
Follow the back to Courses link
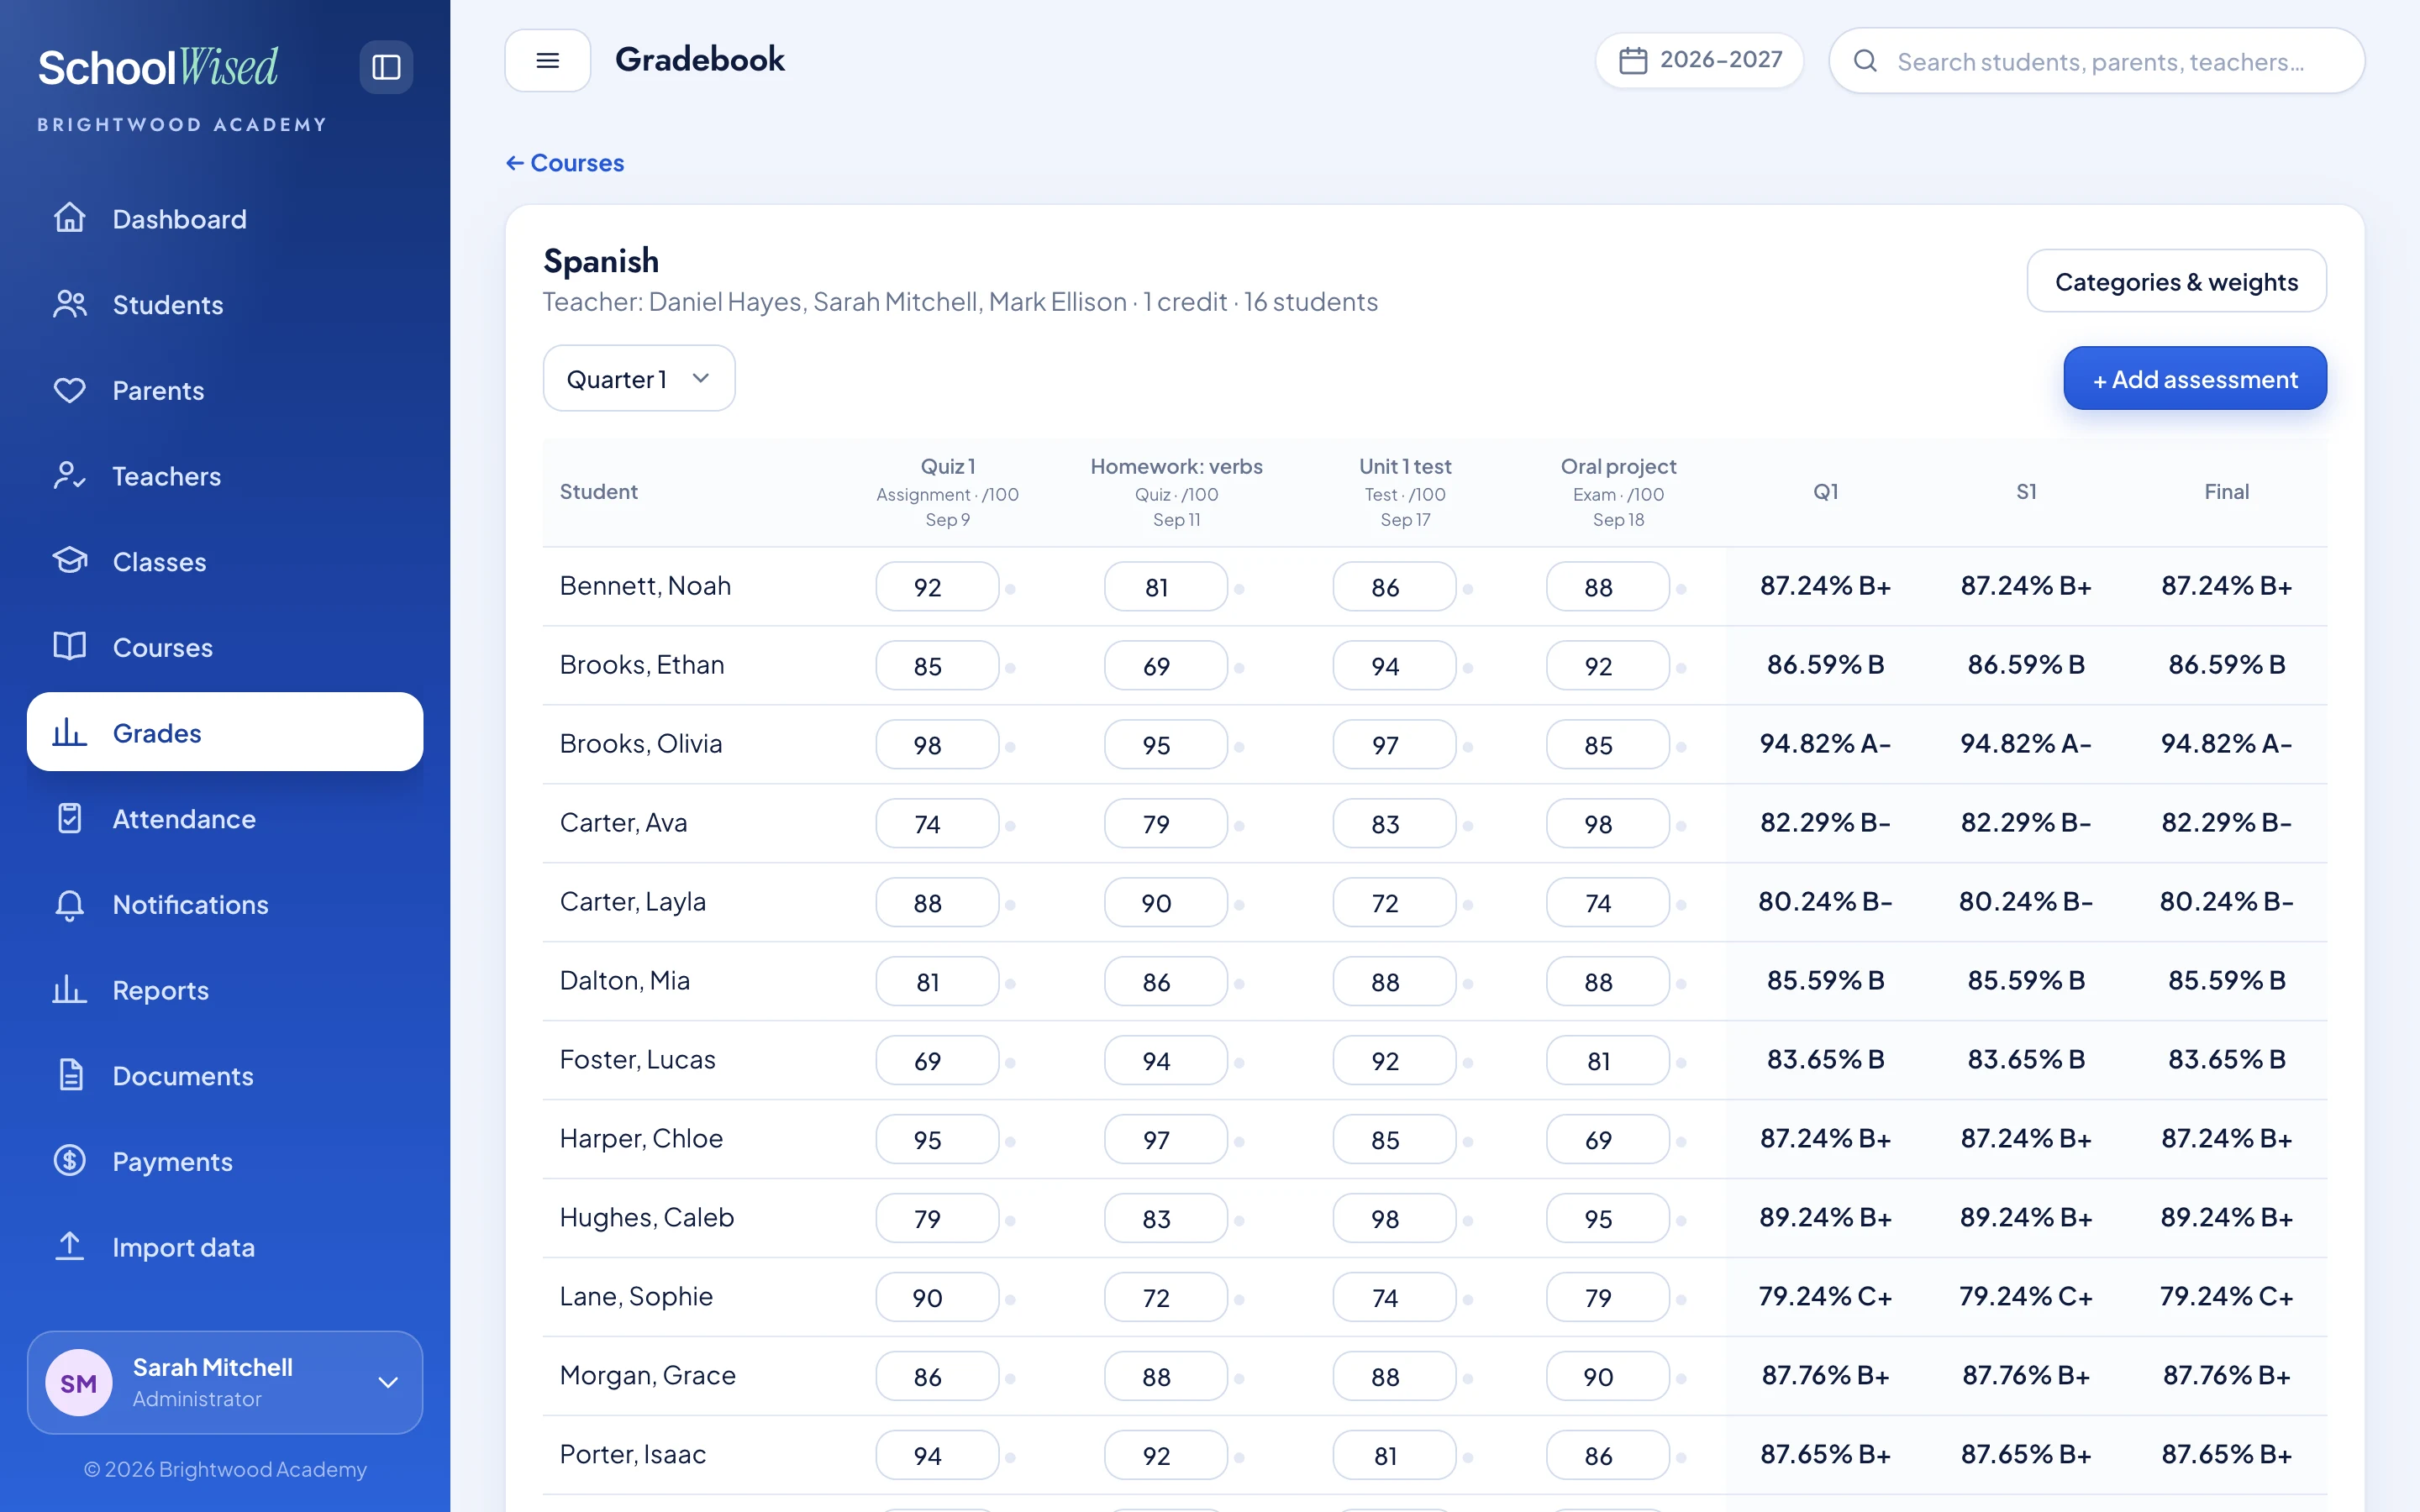(565, 162)
